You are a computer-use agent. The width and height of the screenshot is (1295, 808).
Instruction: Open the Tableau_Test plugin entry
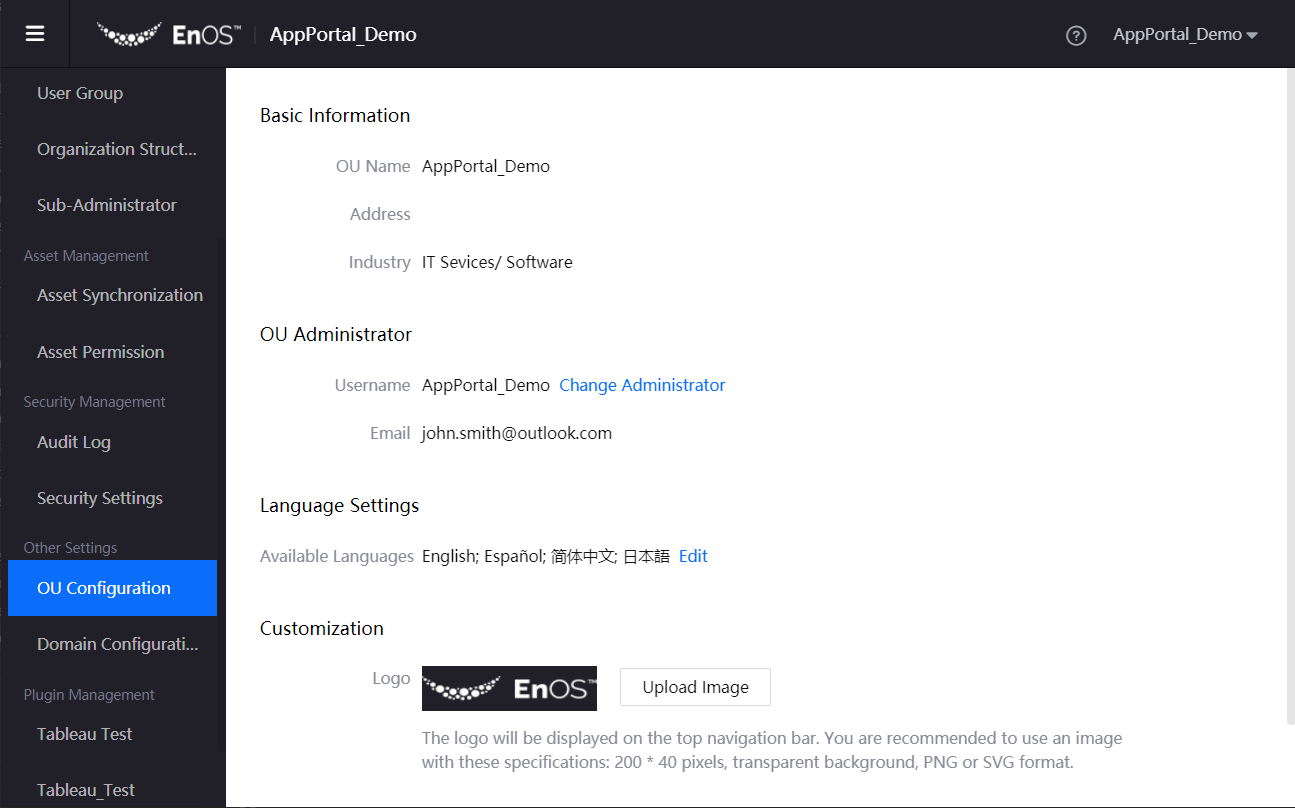point(85,790)
